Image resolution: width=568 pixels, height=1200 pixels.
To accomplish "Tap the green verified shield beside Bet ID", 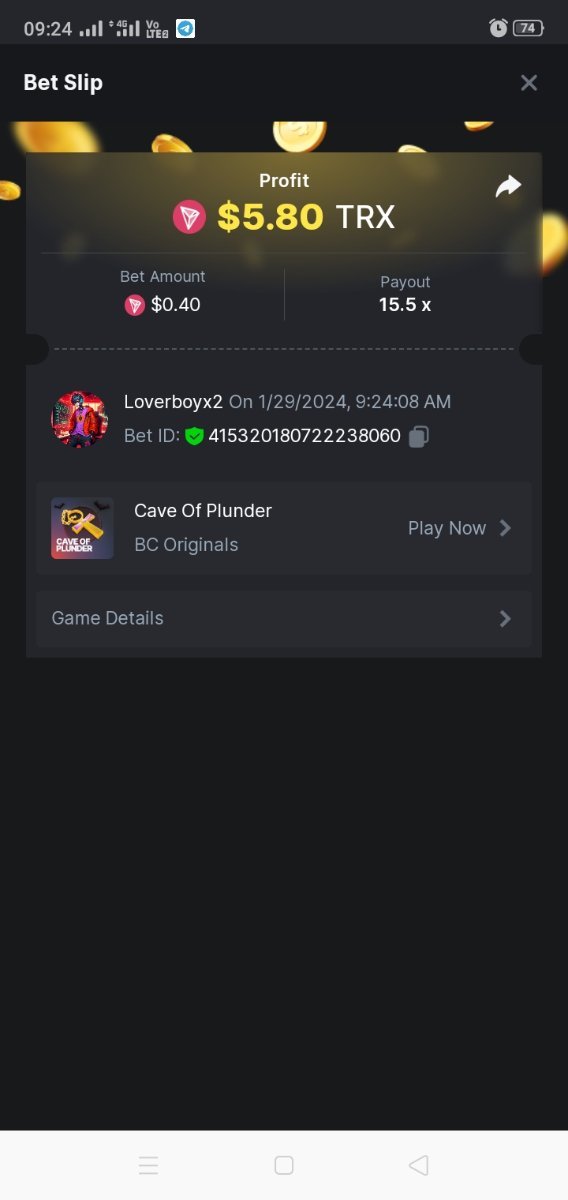I will (194, 436).
